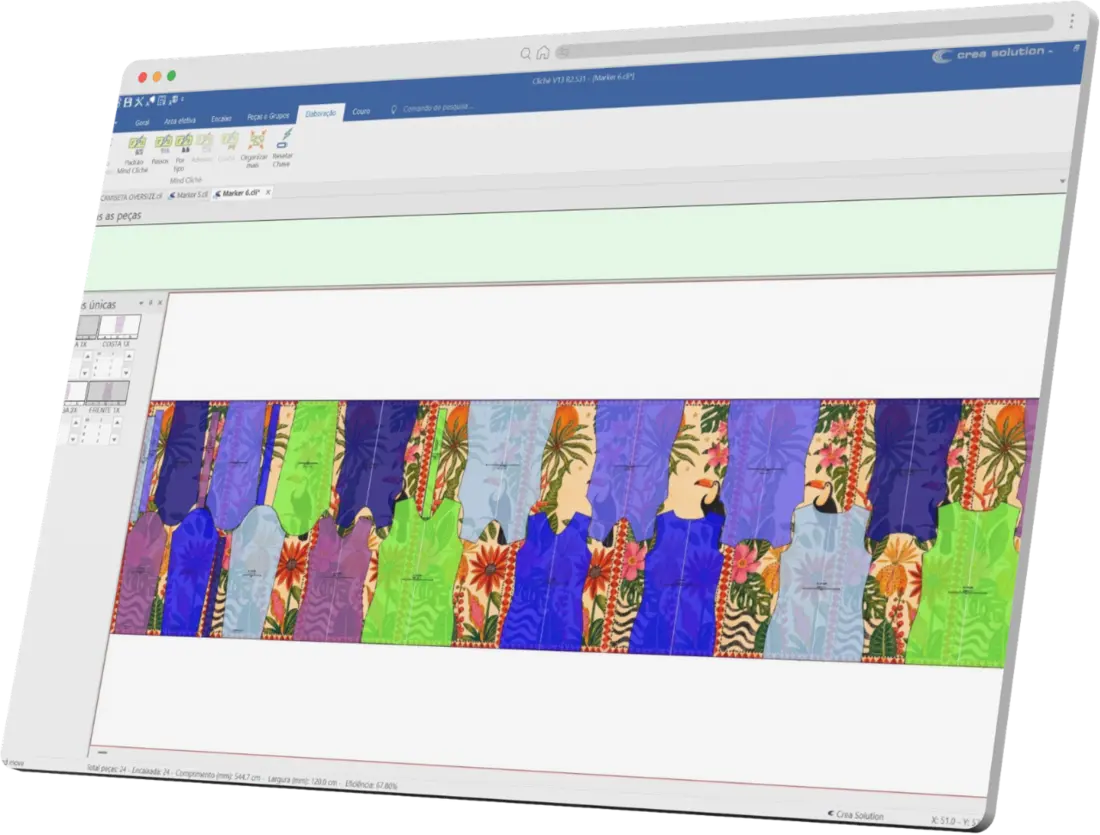The image size is (1100, 835).
Task: Click the Eficiência 67.80% status text
Action: [x=371, y=784]
